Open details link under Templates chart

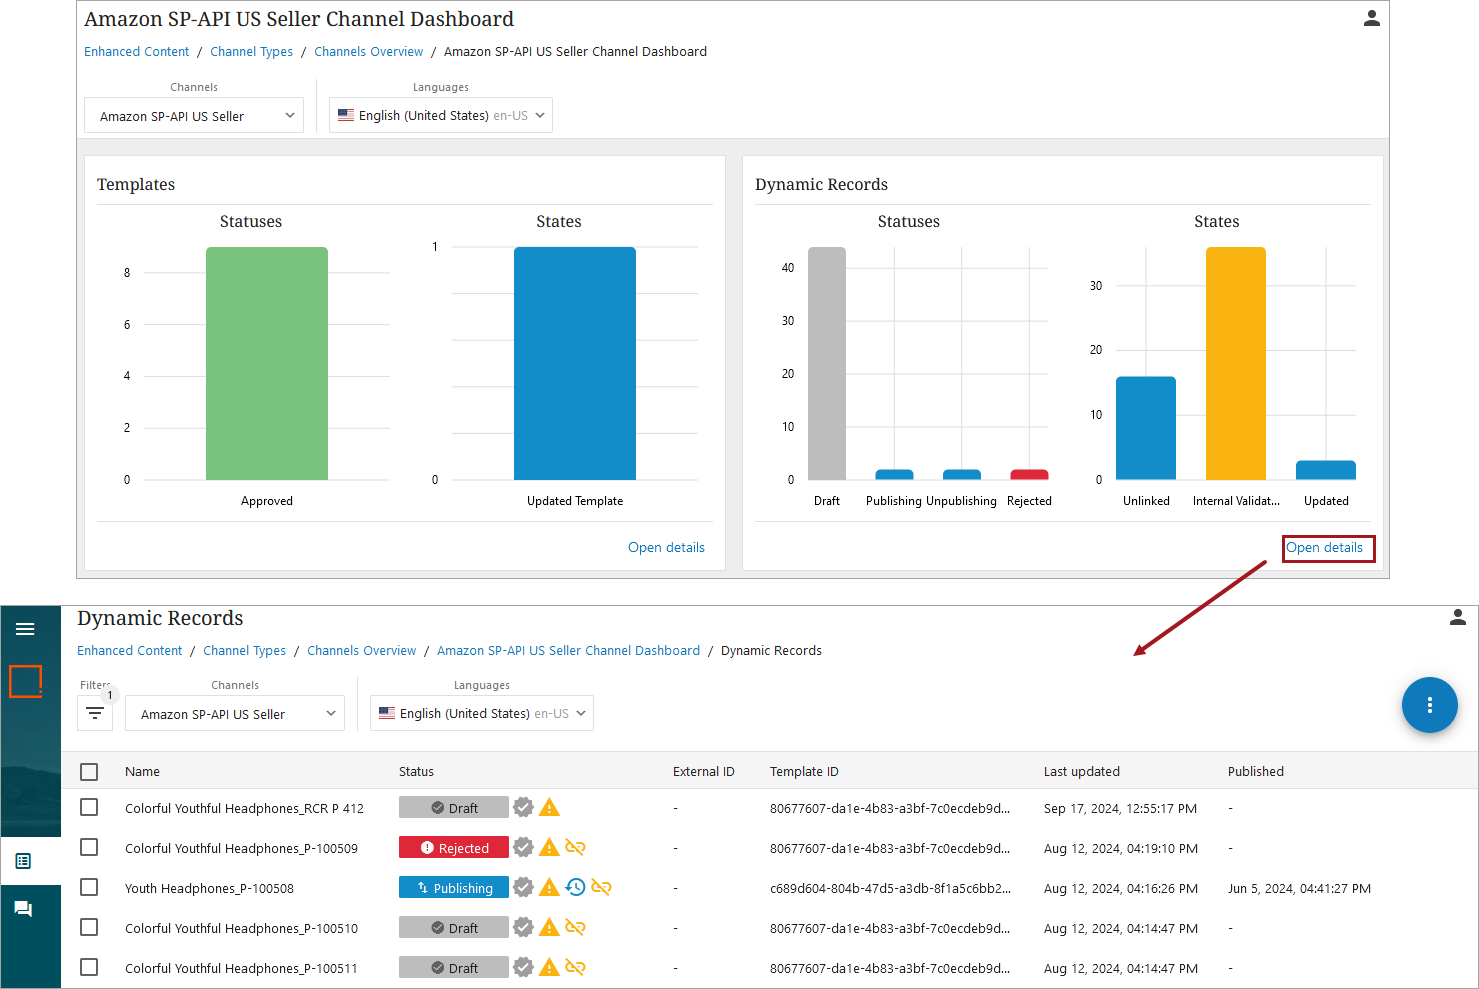tap(666, 548)
